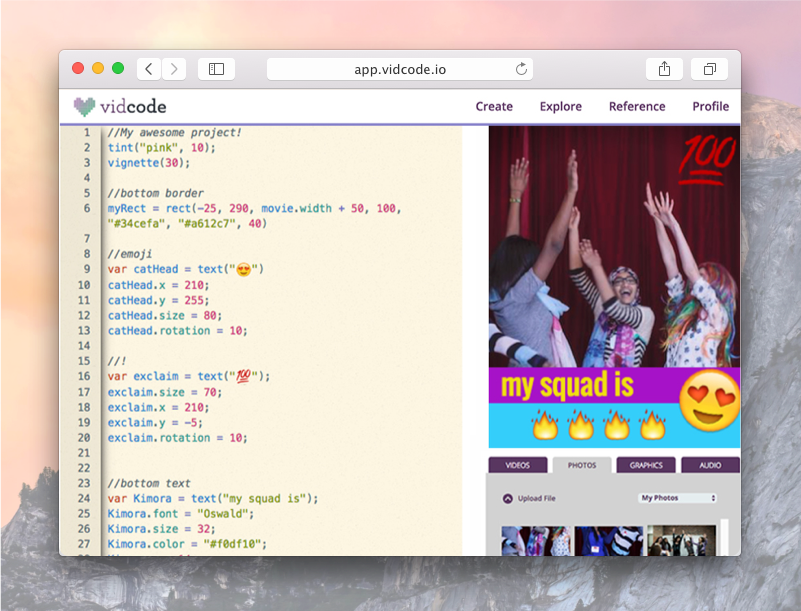The width and height of the screenshot is (801, 611).
Task: Open the Safari share icon
Action: 664,68
